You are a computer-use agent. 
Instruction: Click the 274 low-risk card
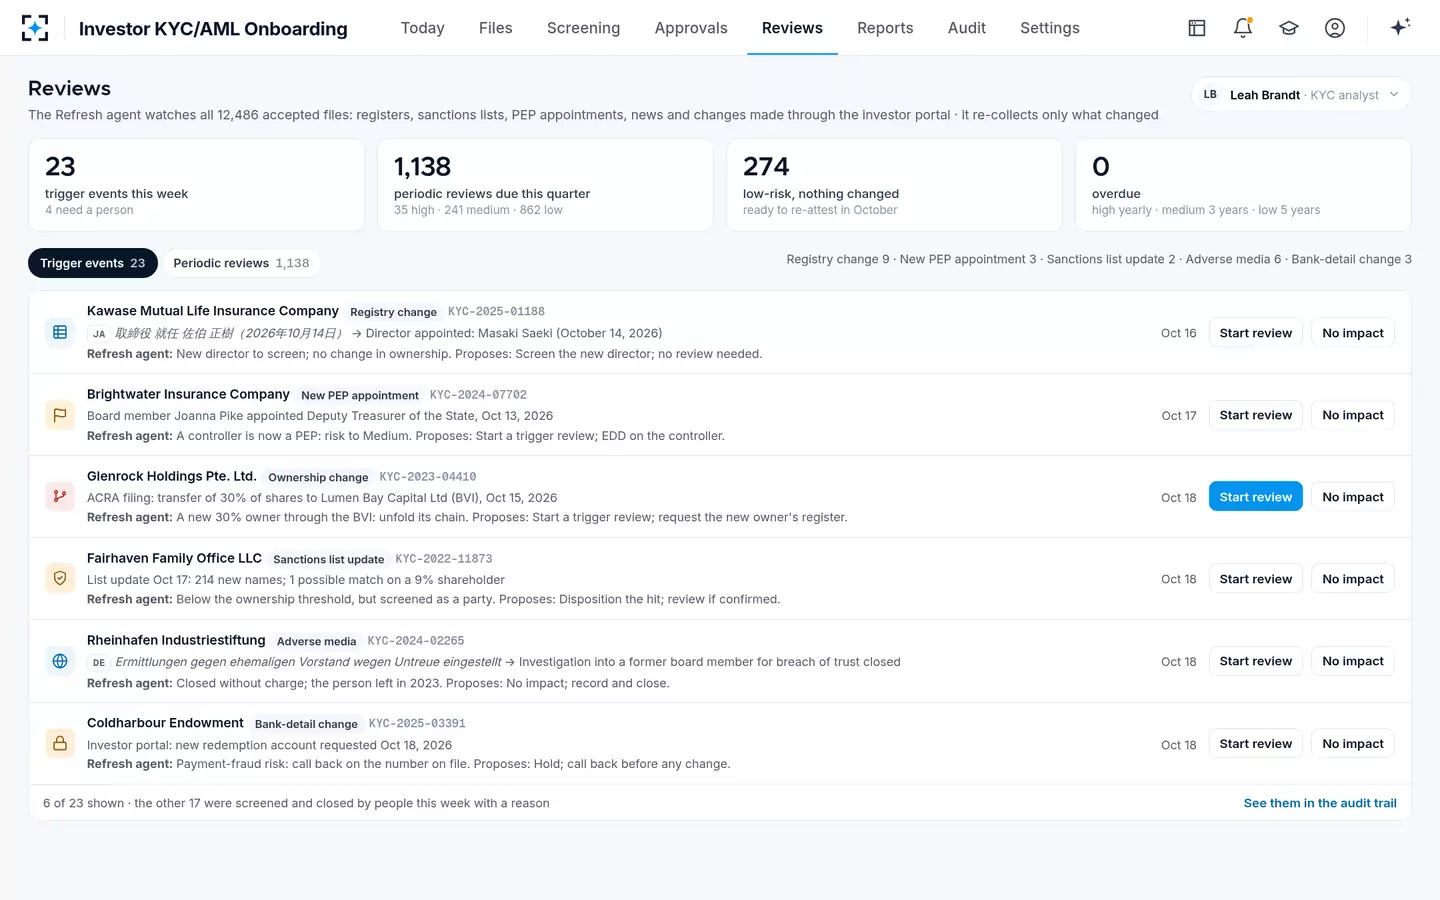894,185
